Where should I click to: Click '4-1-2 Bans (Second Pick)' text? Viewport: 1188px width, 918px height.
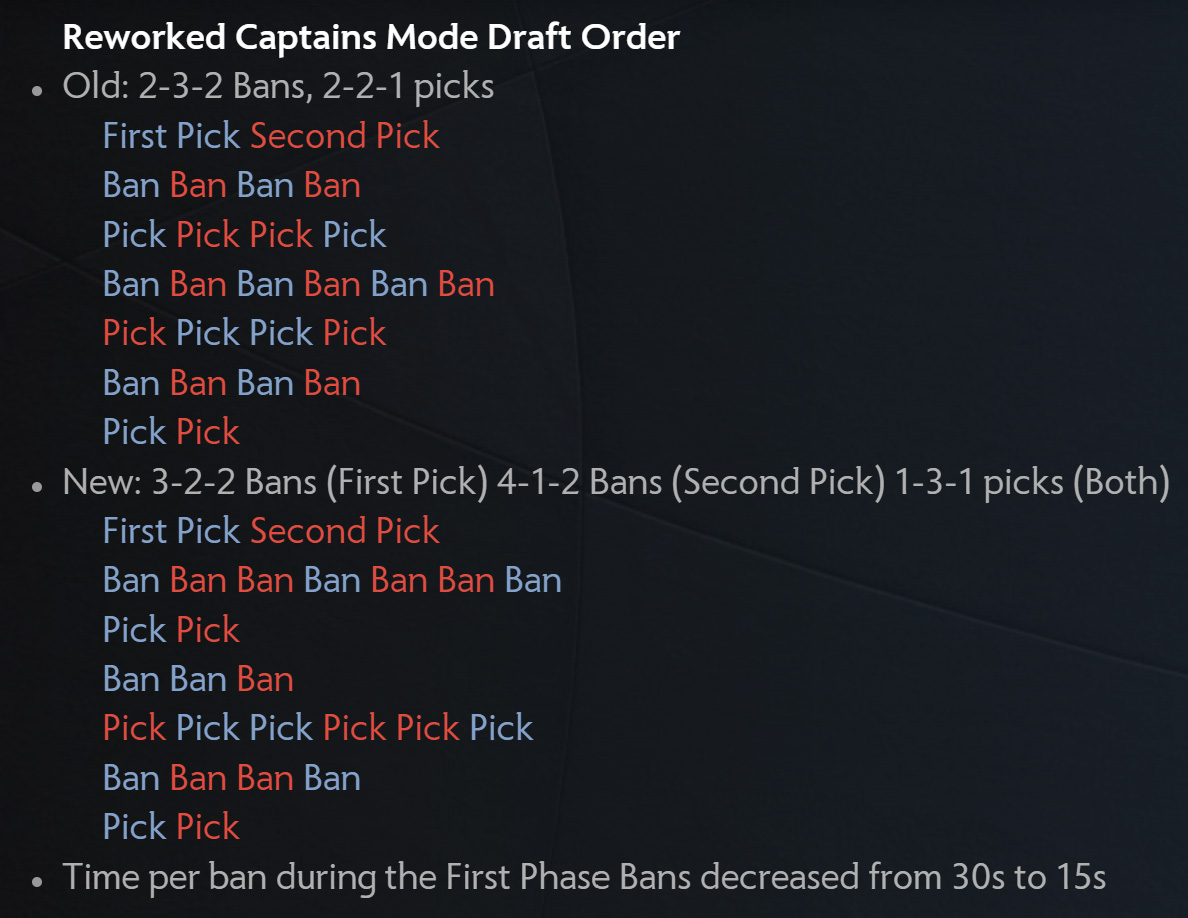[x=691, y=482]
